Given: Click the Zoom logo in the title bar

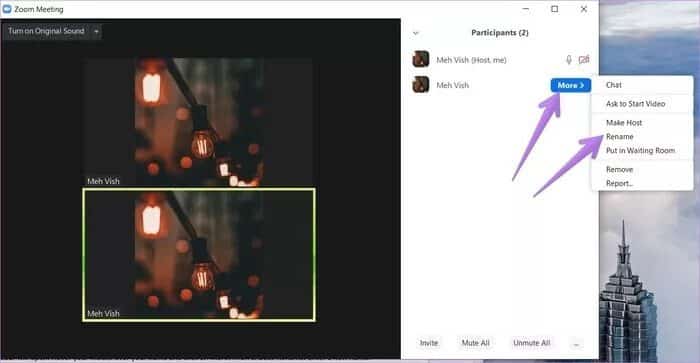Looking at the screenshot, I should [x=7, y=9].
